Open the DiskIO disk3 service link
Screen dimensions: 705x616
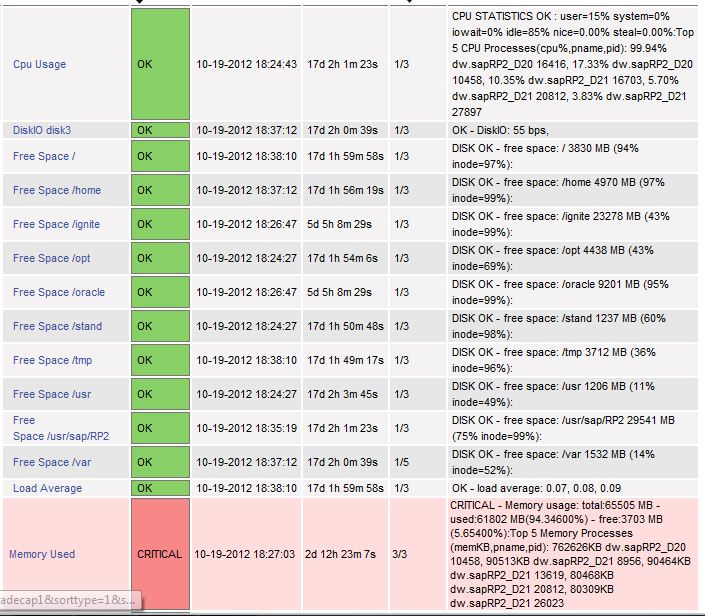click(x=42, y=130)
